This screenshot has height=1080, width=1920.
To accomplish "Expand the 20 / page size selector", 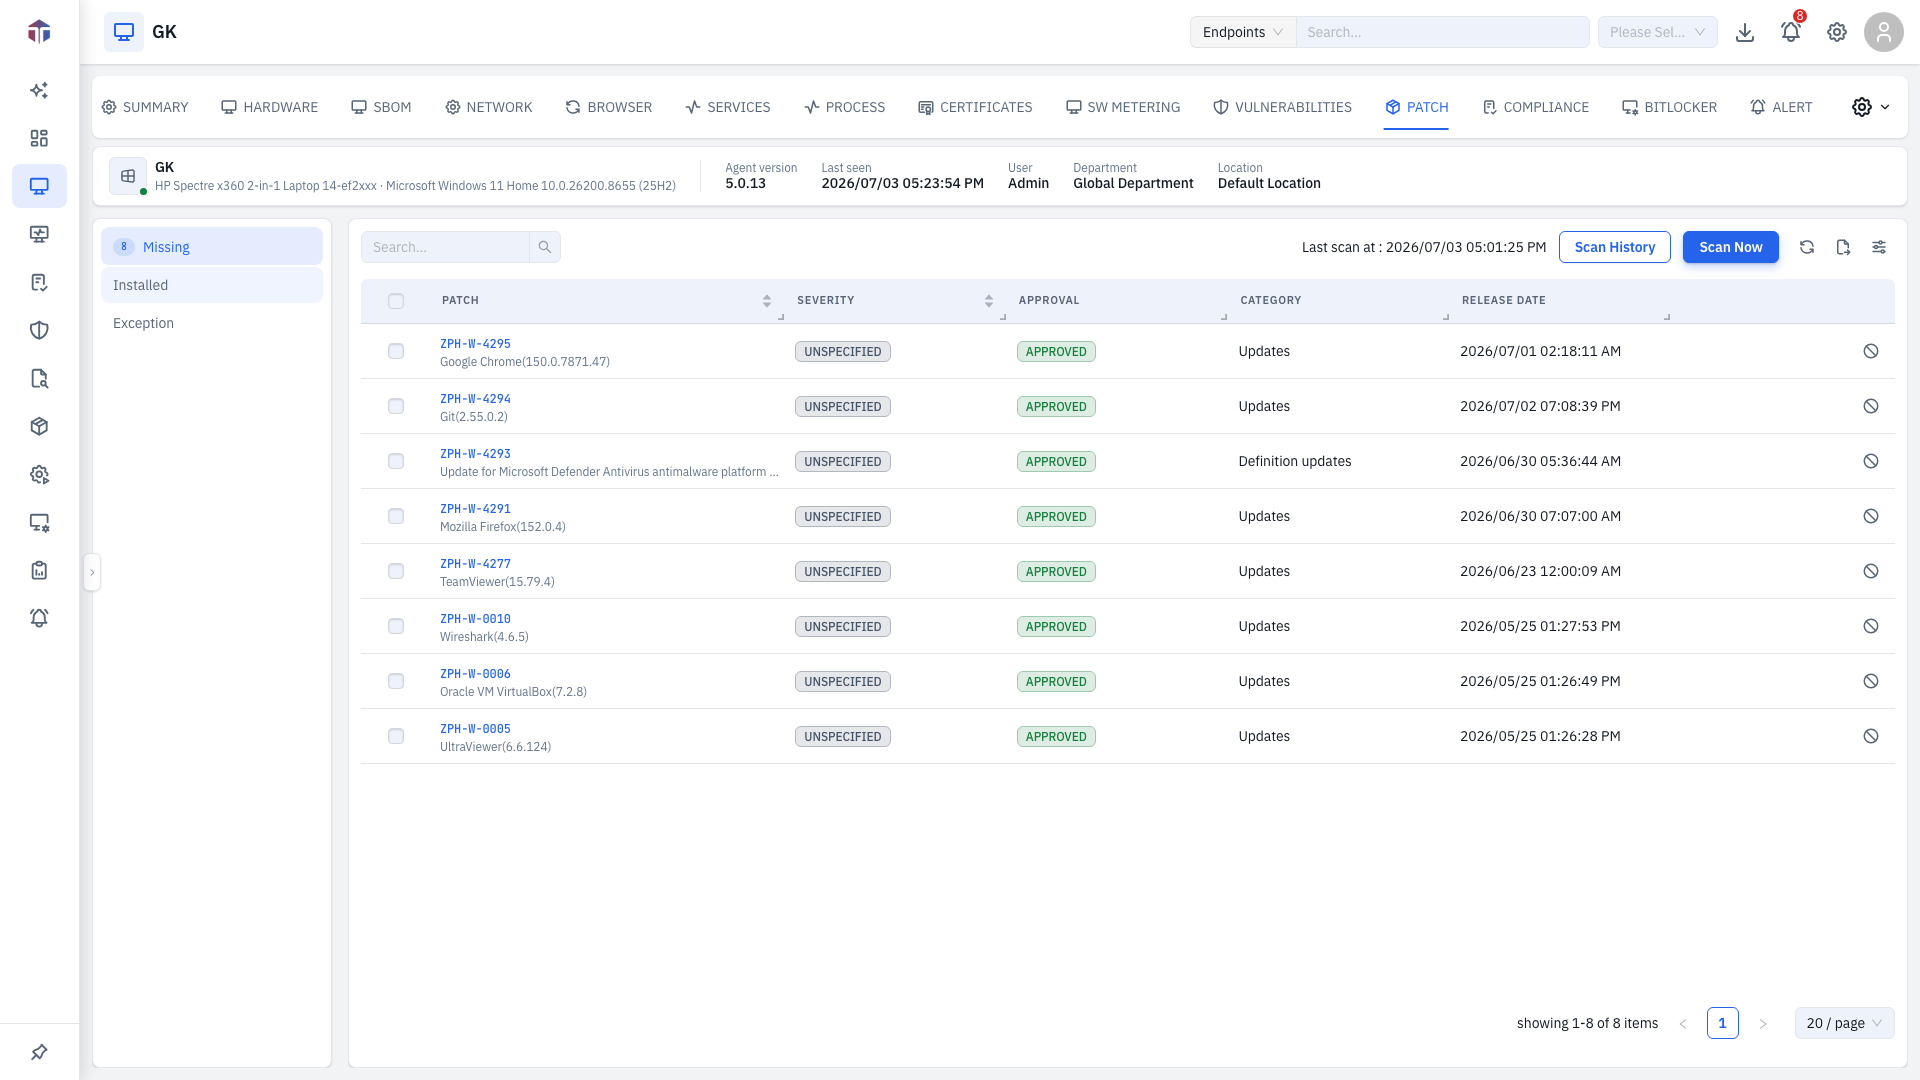I will pos(1844,1023).
